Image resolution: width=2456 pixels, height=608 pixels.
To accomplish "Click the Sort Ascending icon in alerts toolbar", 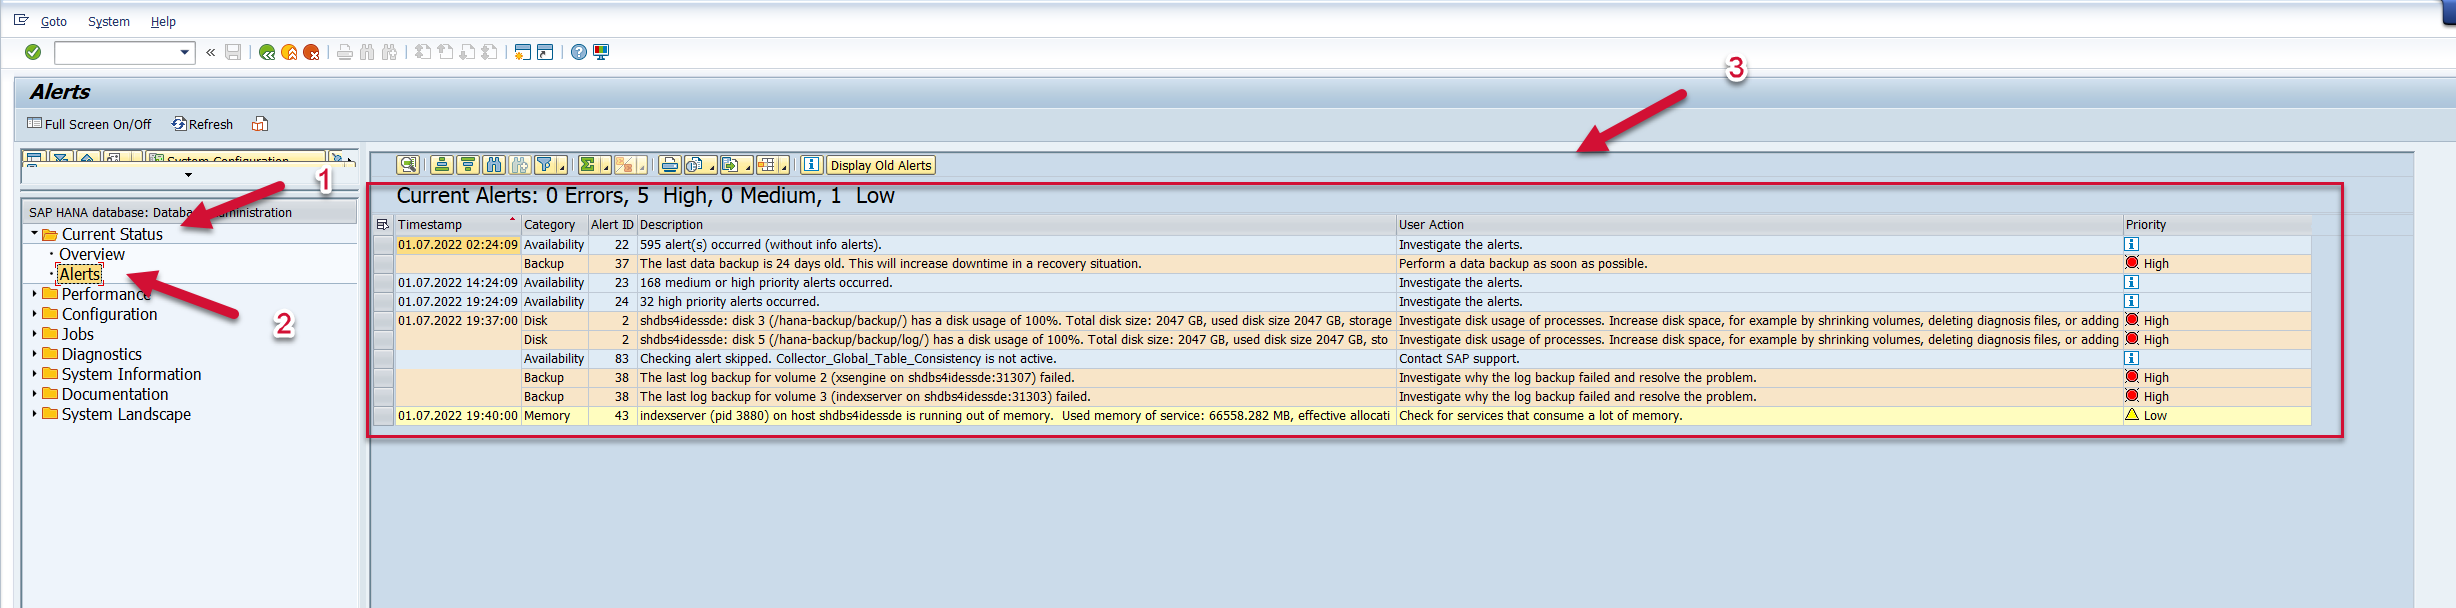I will (x=442, y=165).
